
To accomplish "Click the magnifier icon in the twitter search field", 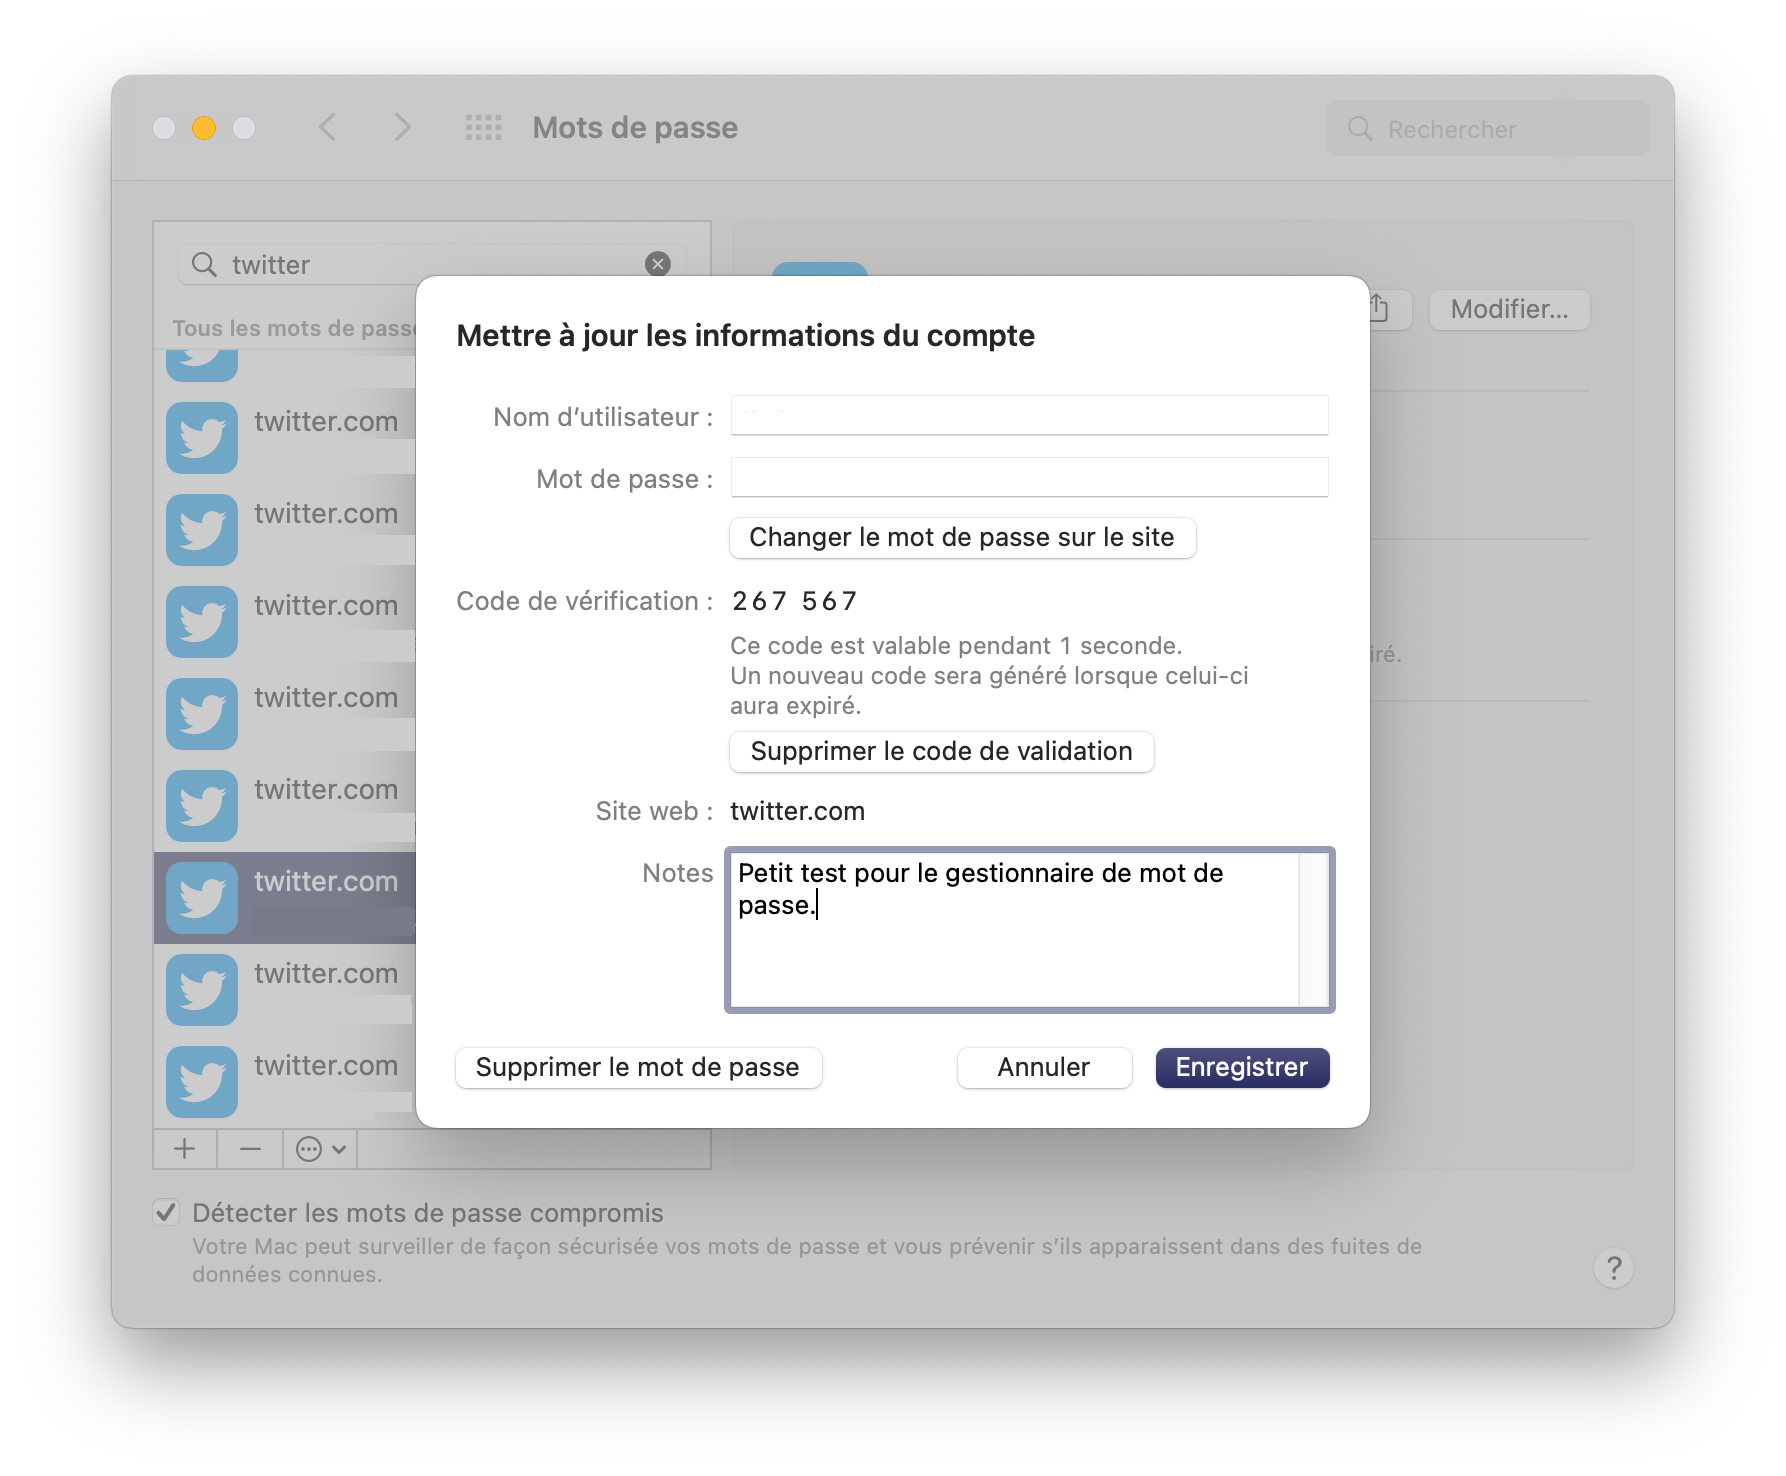I will point(204,264).
